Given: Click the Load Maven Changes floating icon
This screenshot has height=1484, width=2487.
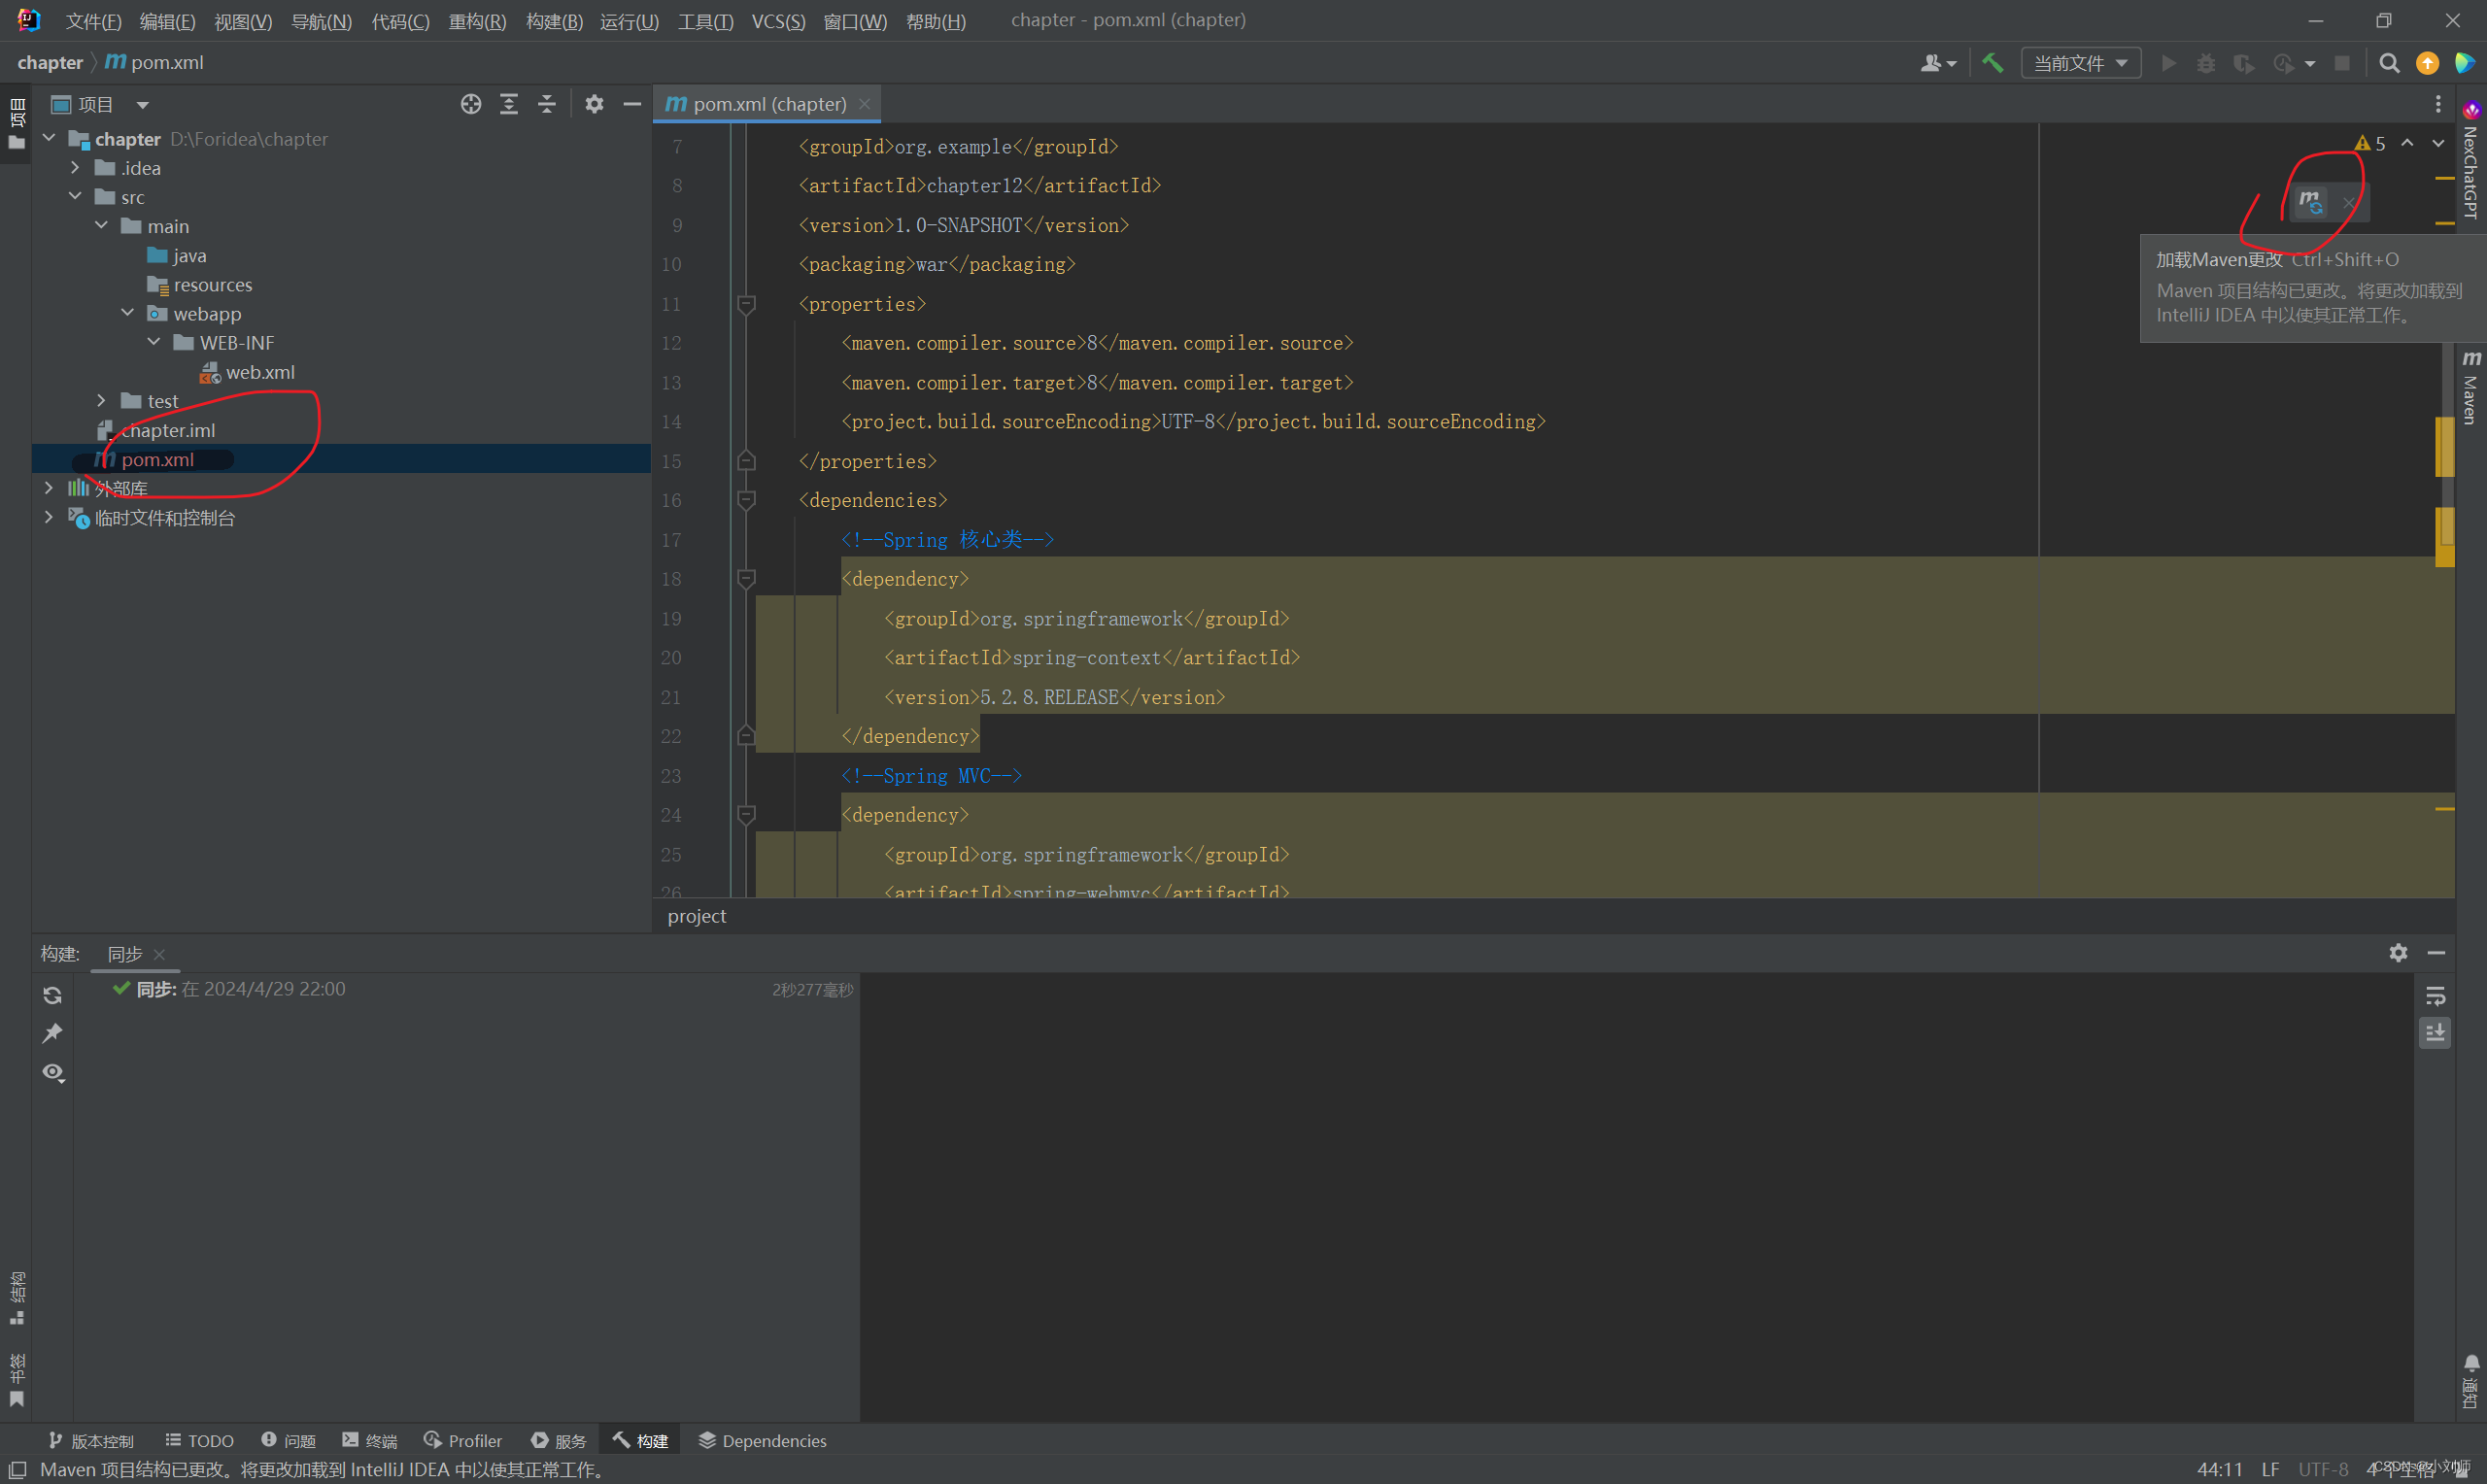Looking at the screenshot, I should click(x=2310, y=202).
